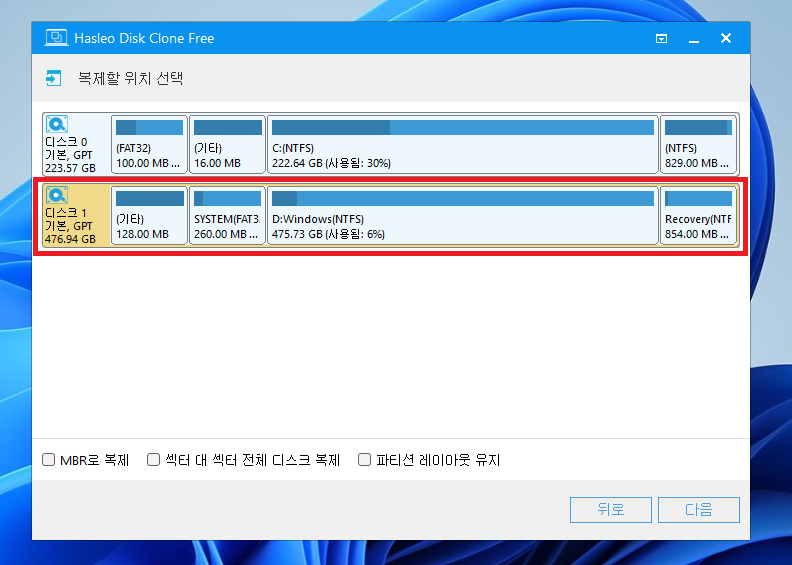Click the C:(NTFS) usage bar
Viewport: 792px width, 565px height.
click(463, 127)
